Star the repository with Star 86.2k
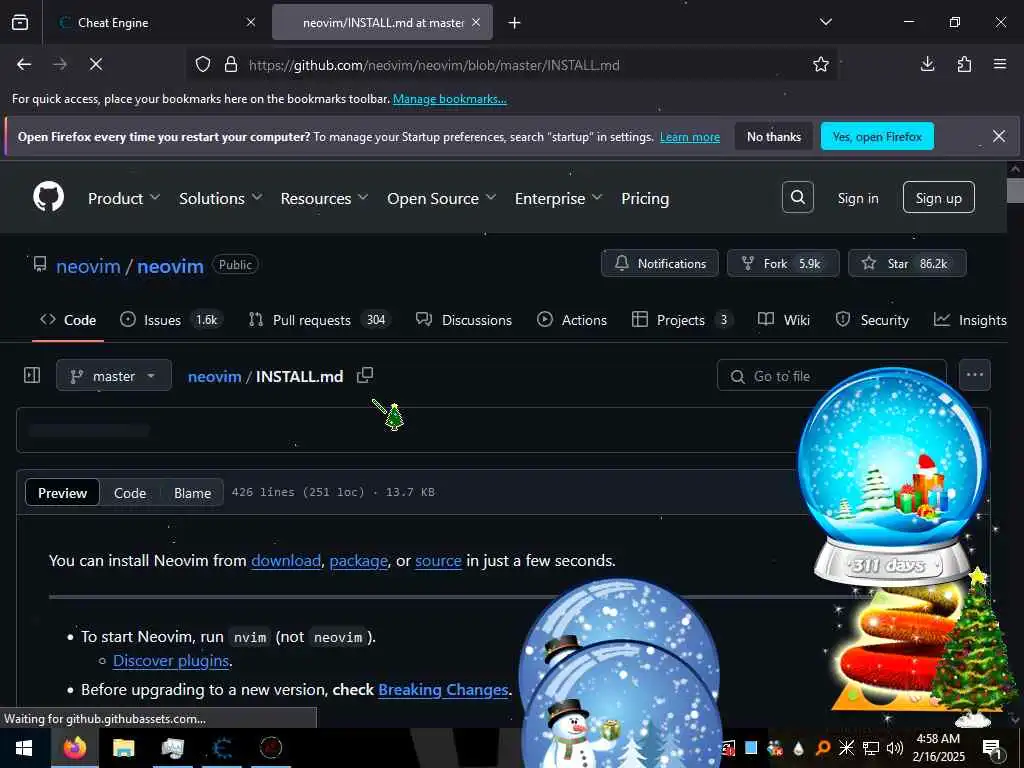This screenshot has width=1024, height=768. point(907,263)
